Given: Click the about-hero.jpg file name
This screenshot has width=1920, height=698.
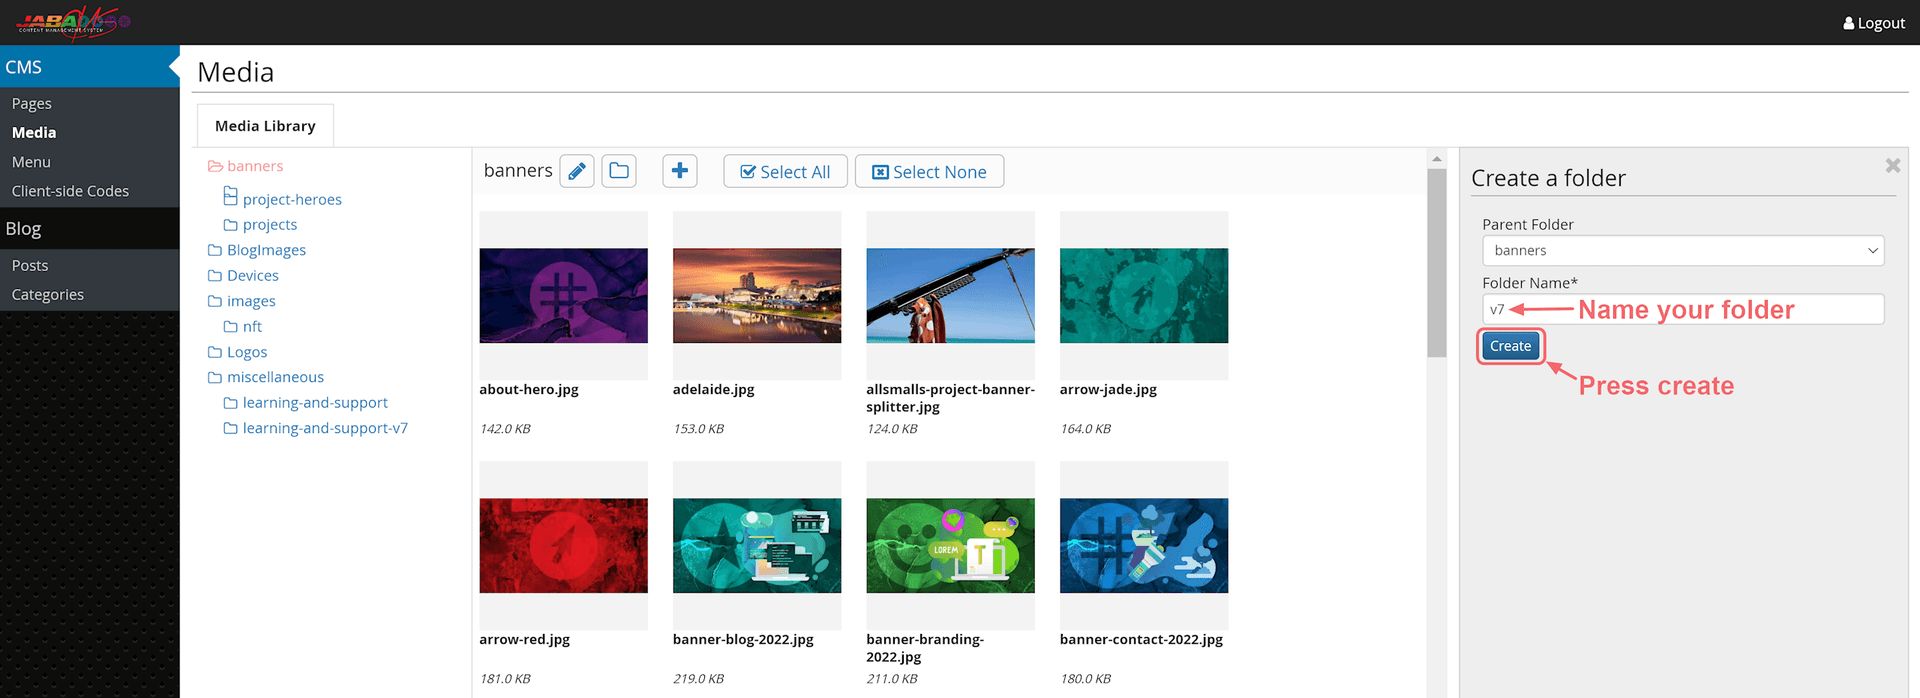Looking at the screenshot, I should point(529,390).
